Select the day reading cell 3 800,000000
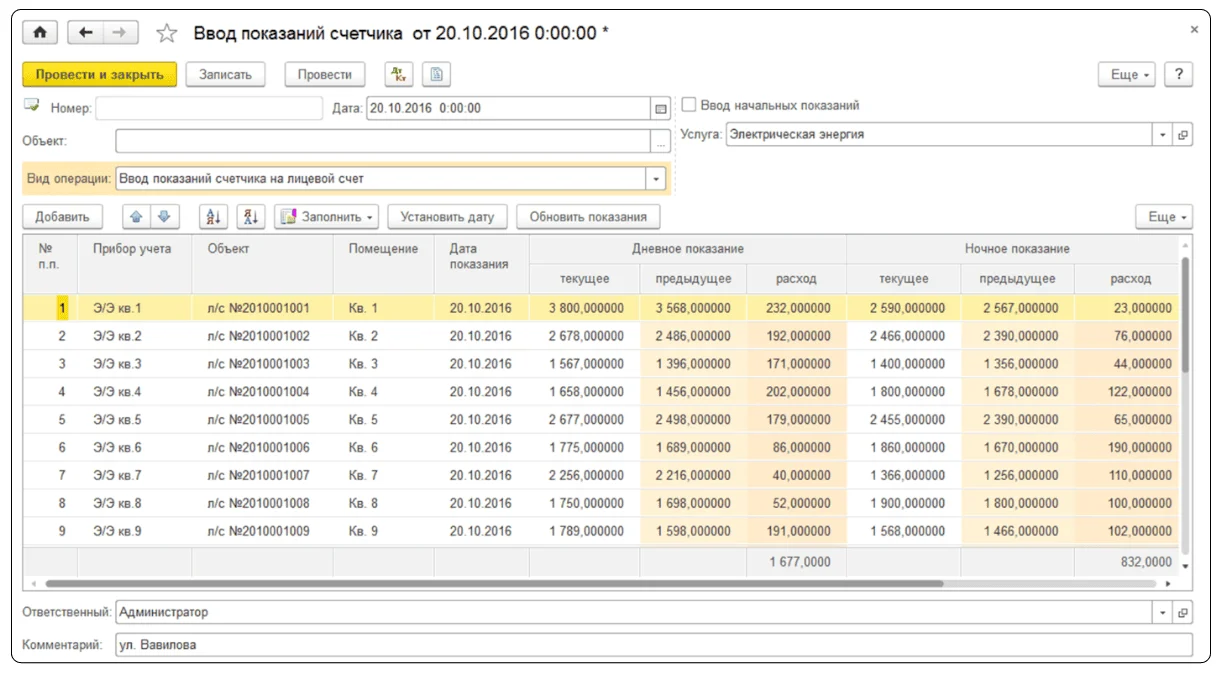The width and height of the screenshot is (1223, 676). tap(585, 308)
